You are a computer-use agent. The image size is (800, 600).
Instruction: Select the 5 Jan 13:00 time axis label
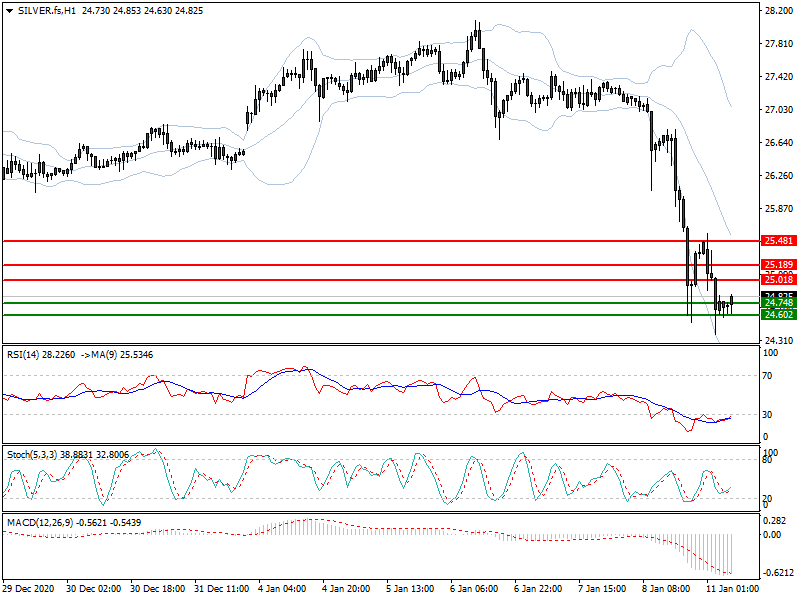pyautogui.click(x=410, y=589)
